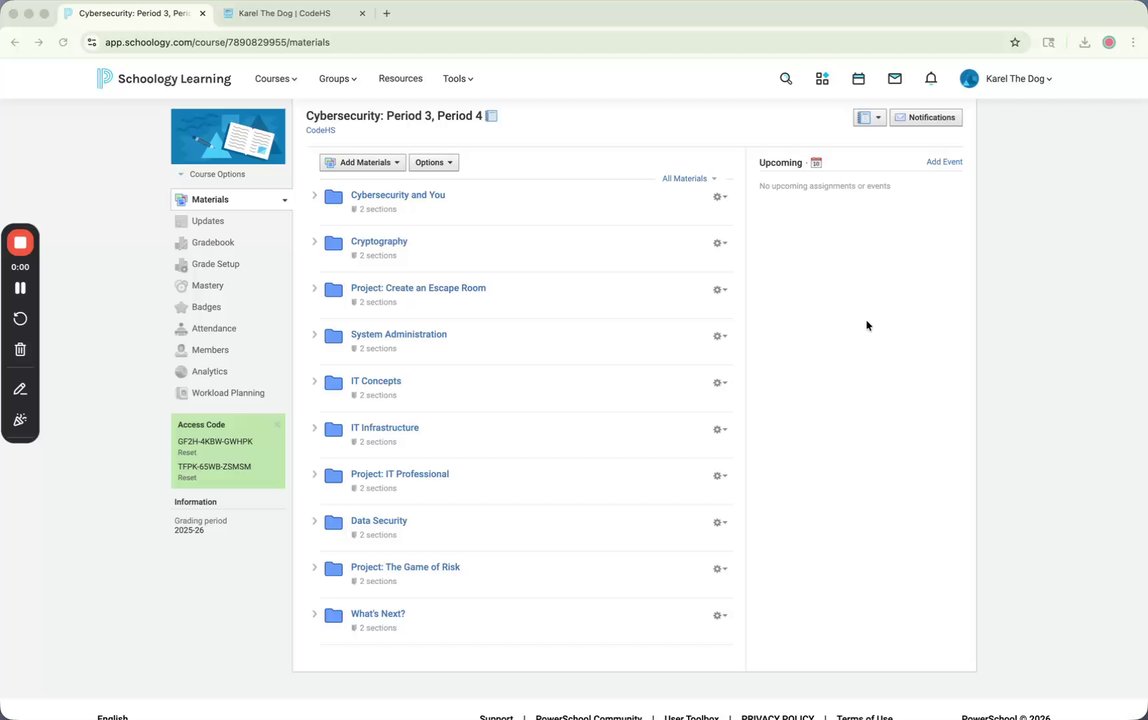The height and width of the screenshot is (720, 1148).
Task: Click the Upcoming calendar icon
Action: [816, 162]
